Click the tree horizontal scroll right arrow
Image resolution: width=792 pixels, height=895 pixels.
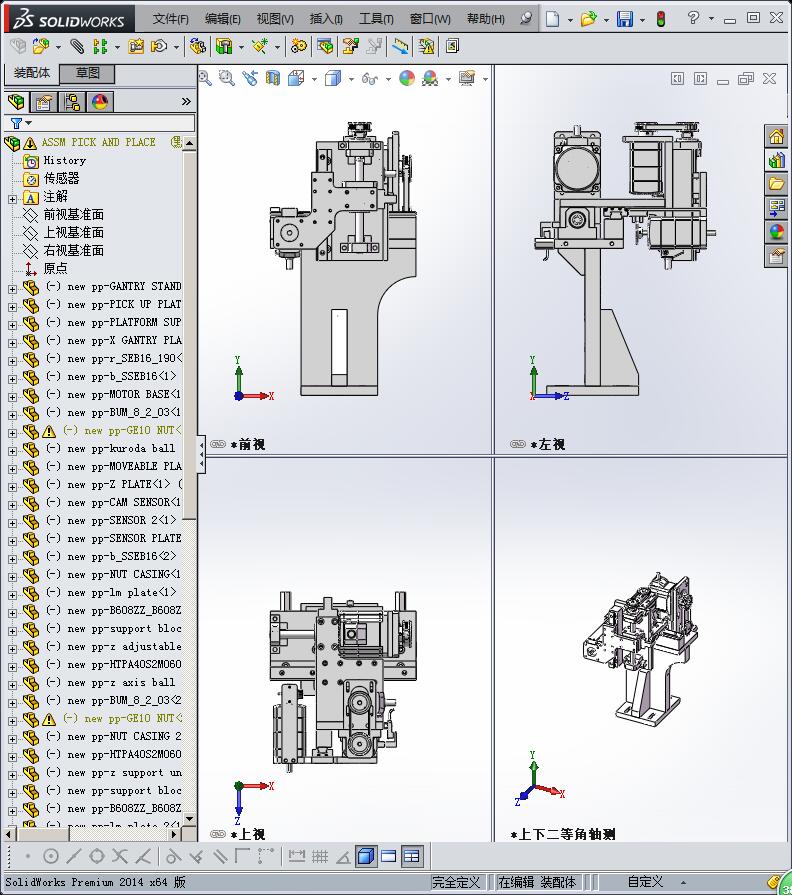coord(174,834)
